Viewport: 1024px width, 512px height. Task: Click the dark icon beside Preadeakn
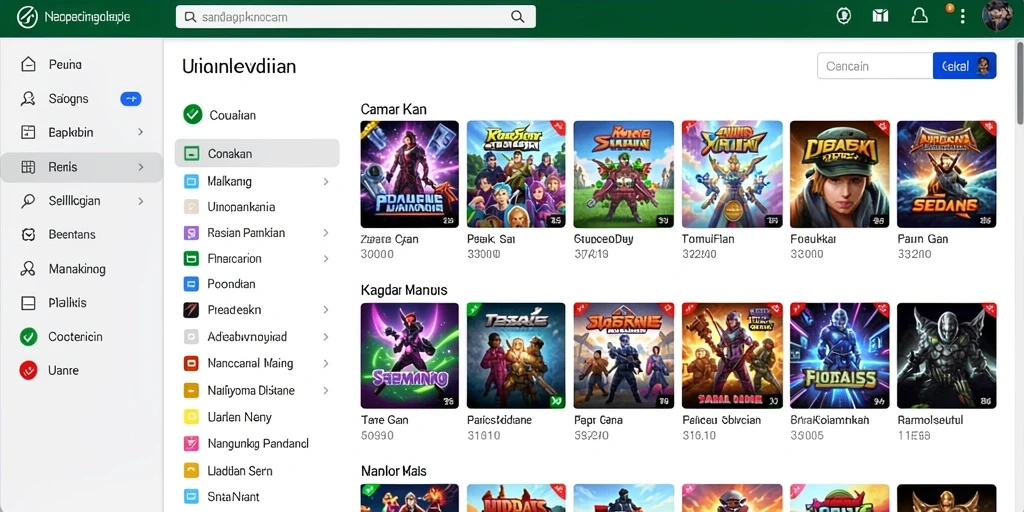click(191, 310)
